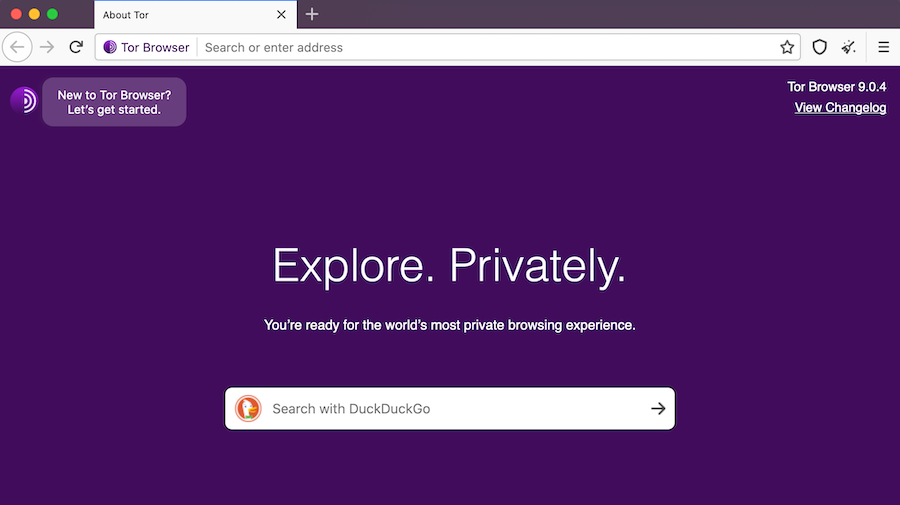The image size is (900, 505).
Task: Open the security level shield icon
Action: click(820, 47)
